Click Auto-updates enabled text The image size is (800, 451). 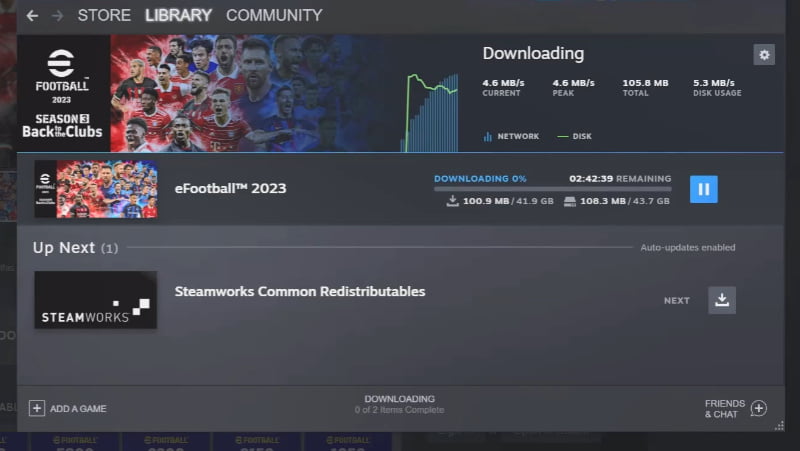pyautogui.click(x=688, y=247)
